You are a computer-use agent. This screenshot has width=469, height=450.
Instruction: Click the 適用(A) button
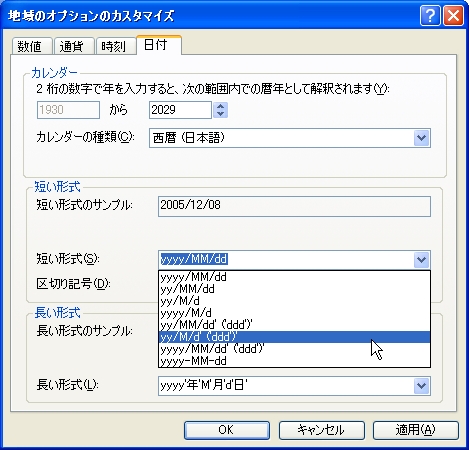416,430
